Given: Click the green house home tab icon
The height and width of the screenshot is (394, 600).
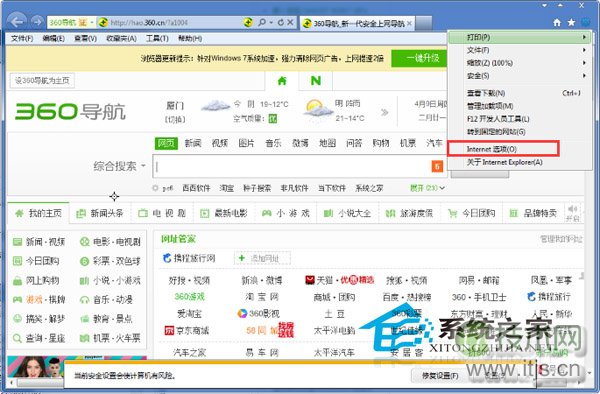Looking at the screenshot, I should click(x=282, y=81).
